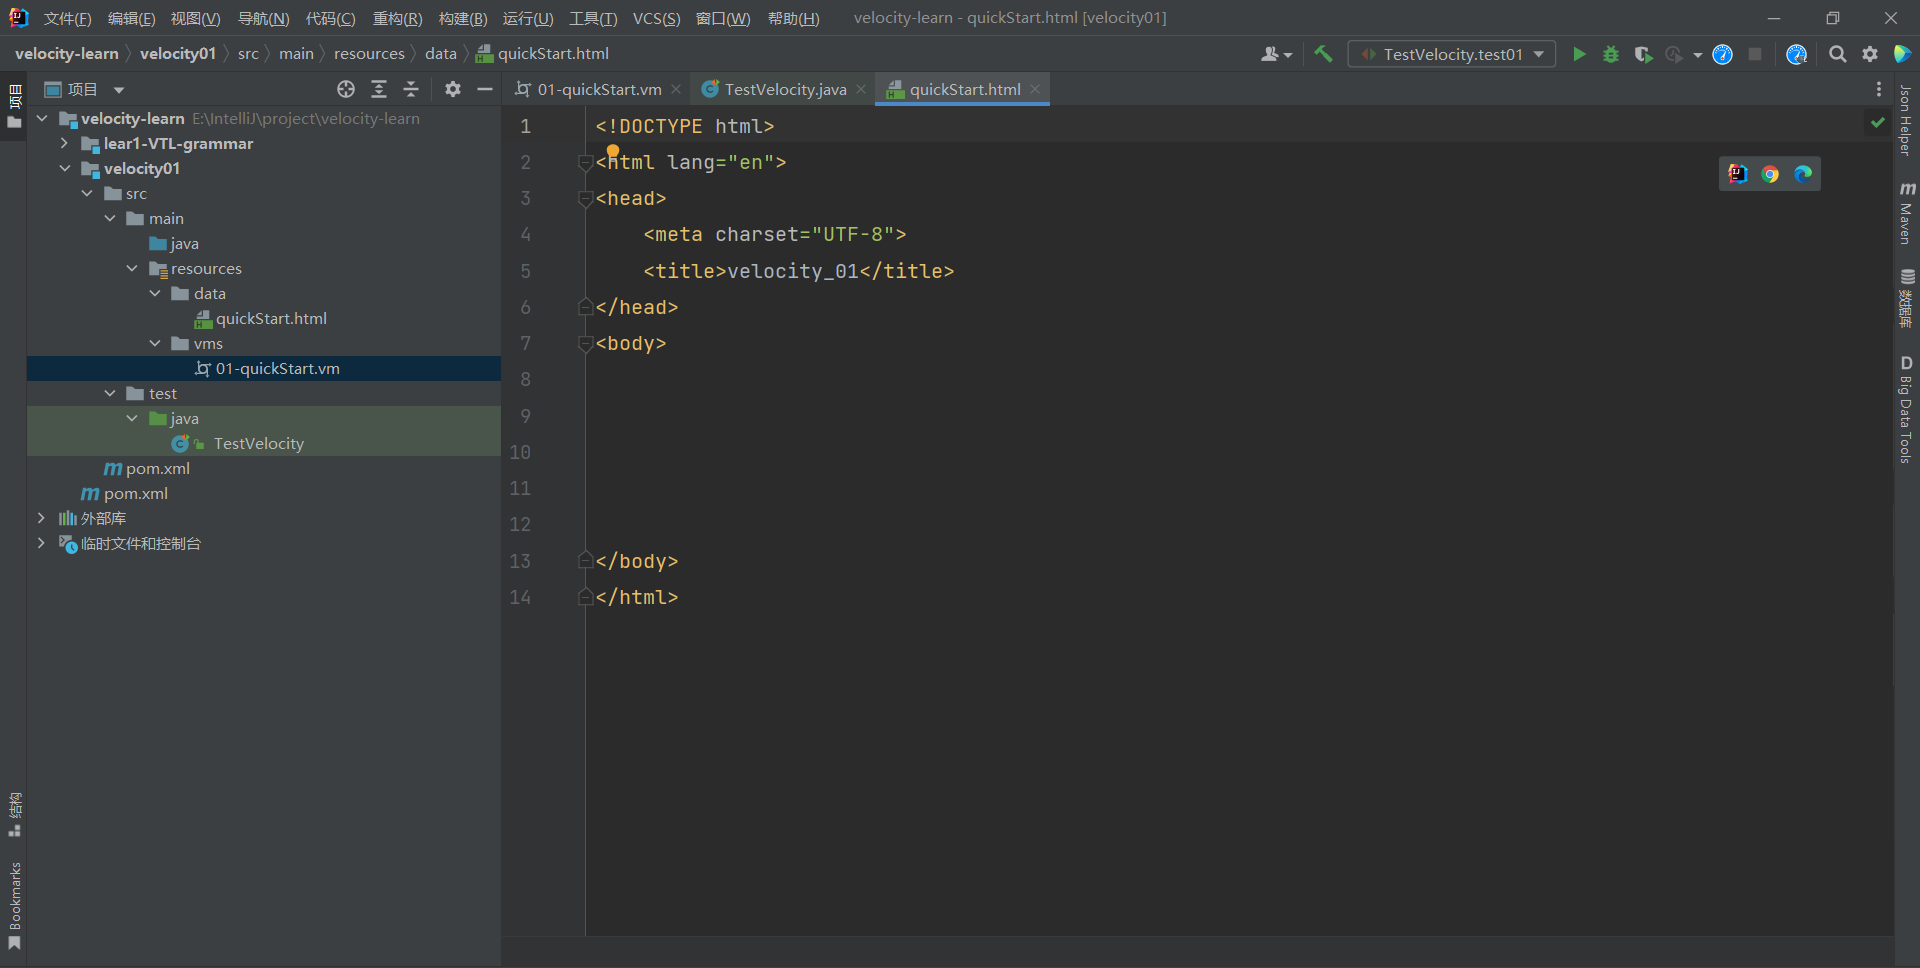Open profiler run dropdown arrow

tap(1697, 55)
